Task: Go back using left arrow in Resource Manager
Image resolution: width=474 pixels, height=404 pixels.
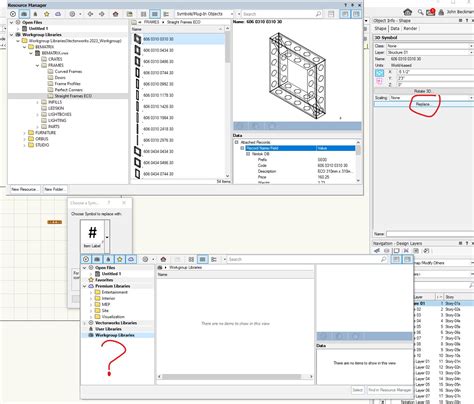Action: 90,14
